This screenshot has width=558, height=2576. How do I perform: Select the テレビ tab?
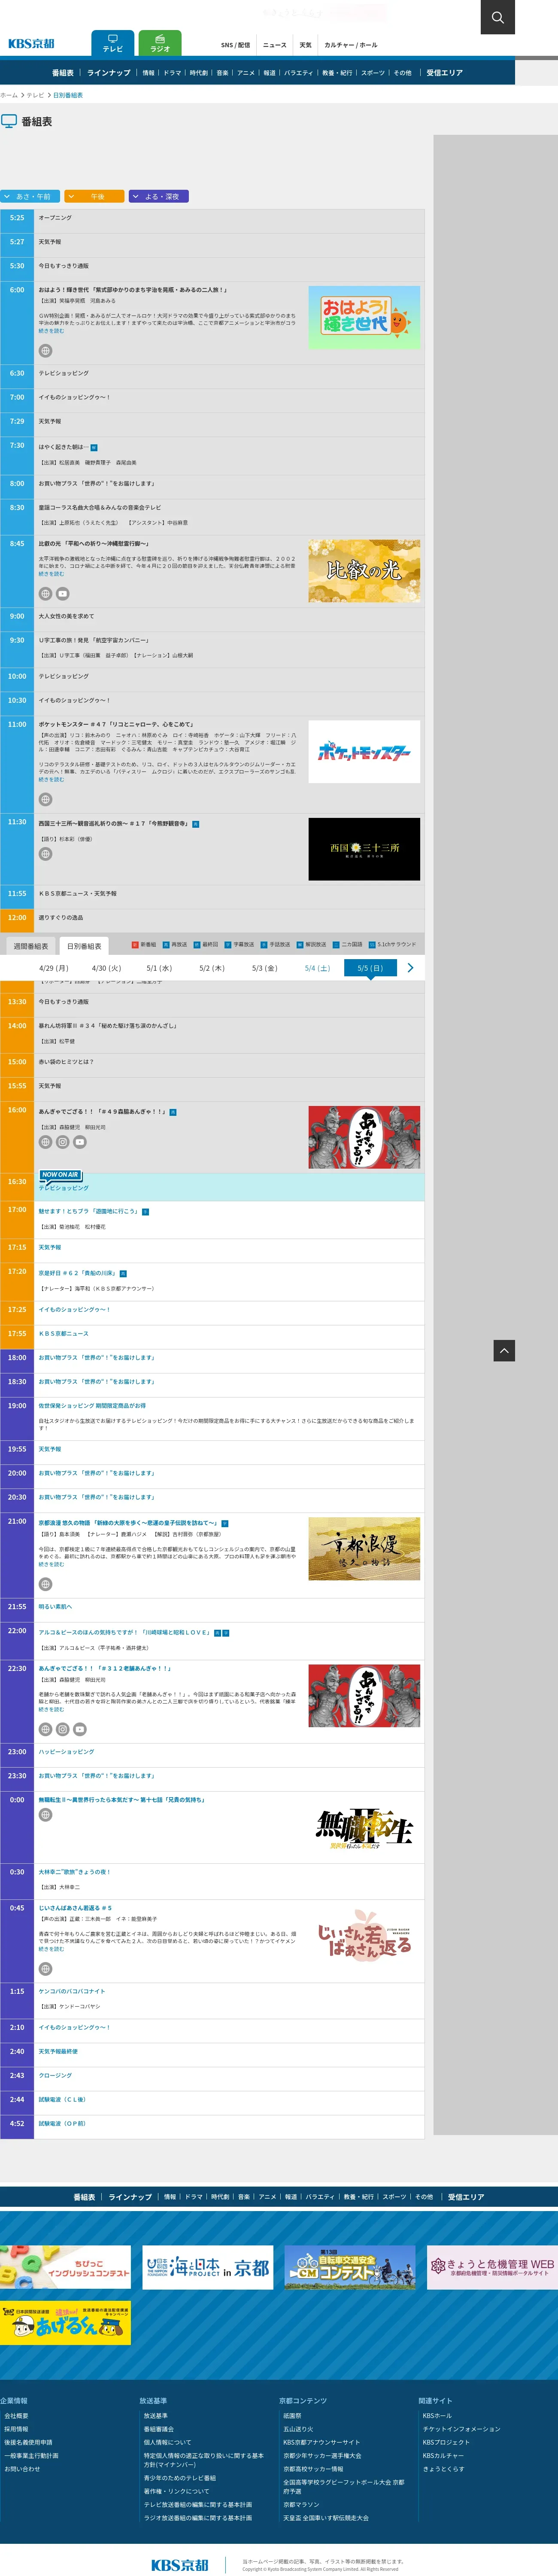pyautogui.click(x=113, y=43)
